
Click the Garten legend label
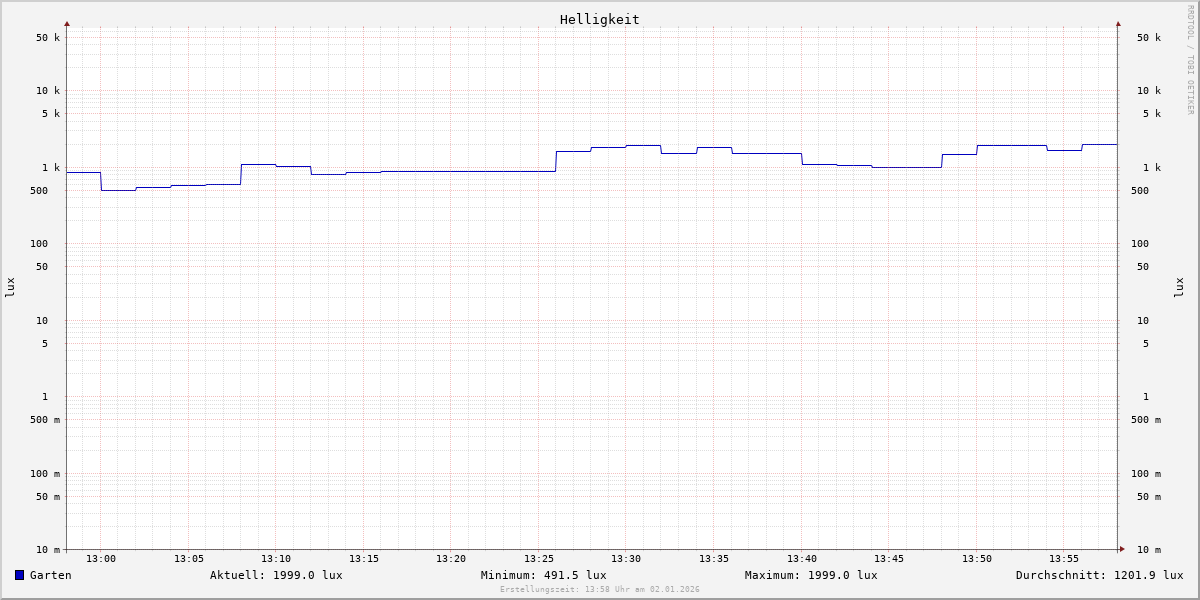[x=51, y=575]
